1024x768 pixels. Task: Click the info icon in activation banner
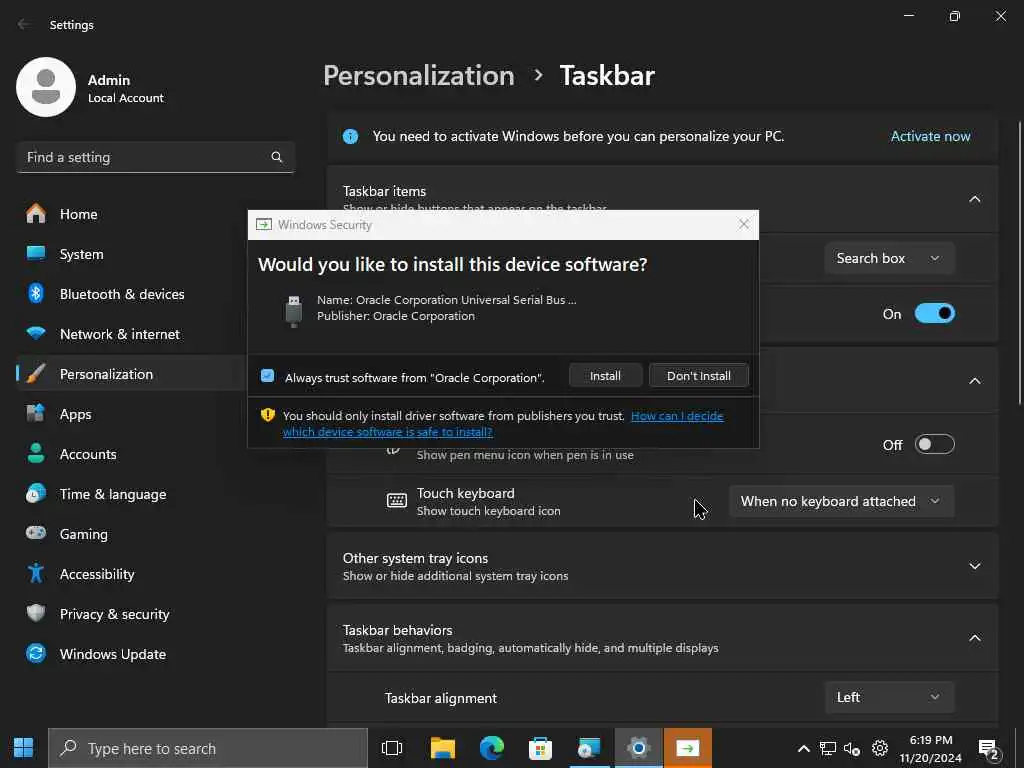tap(351, 136)
